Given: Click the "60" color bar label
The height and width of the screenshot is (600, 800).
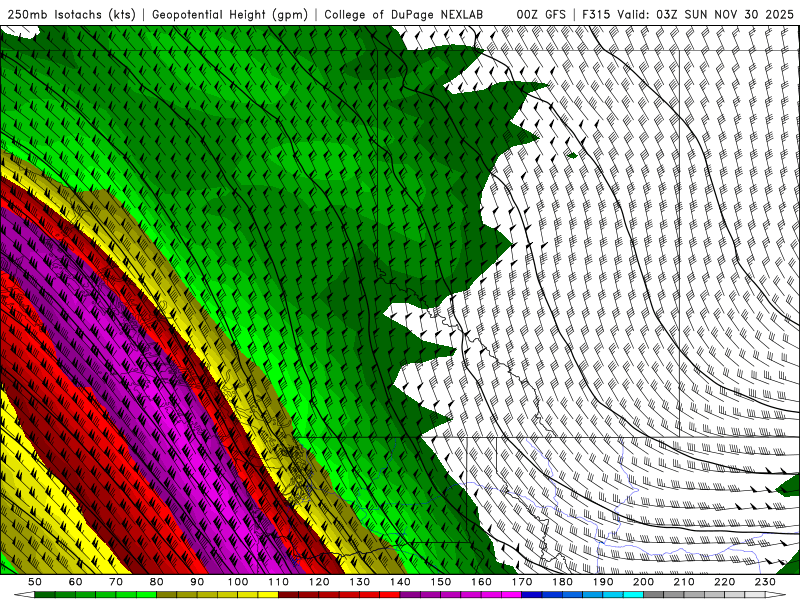Looking at the screenshot, I should (75, 582).
